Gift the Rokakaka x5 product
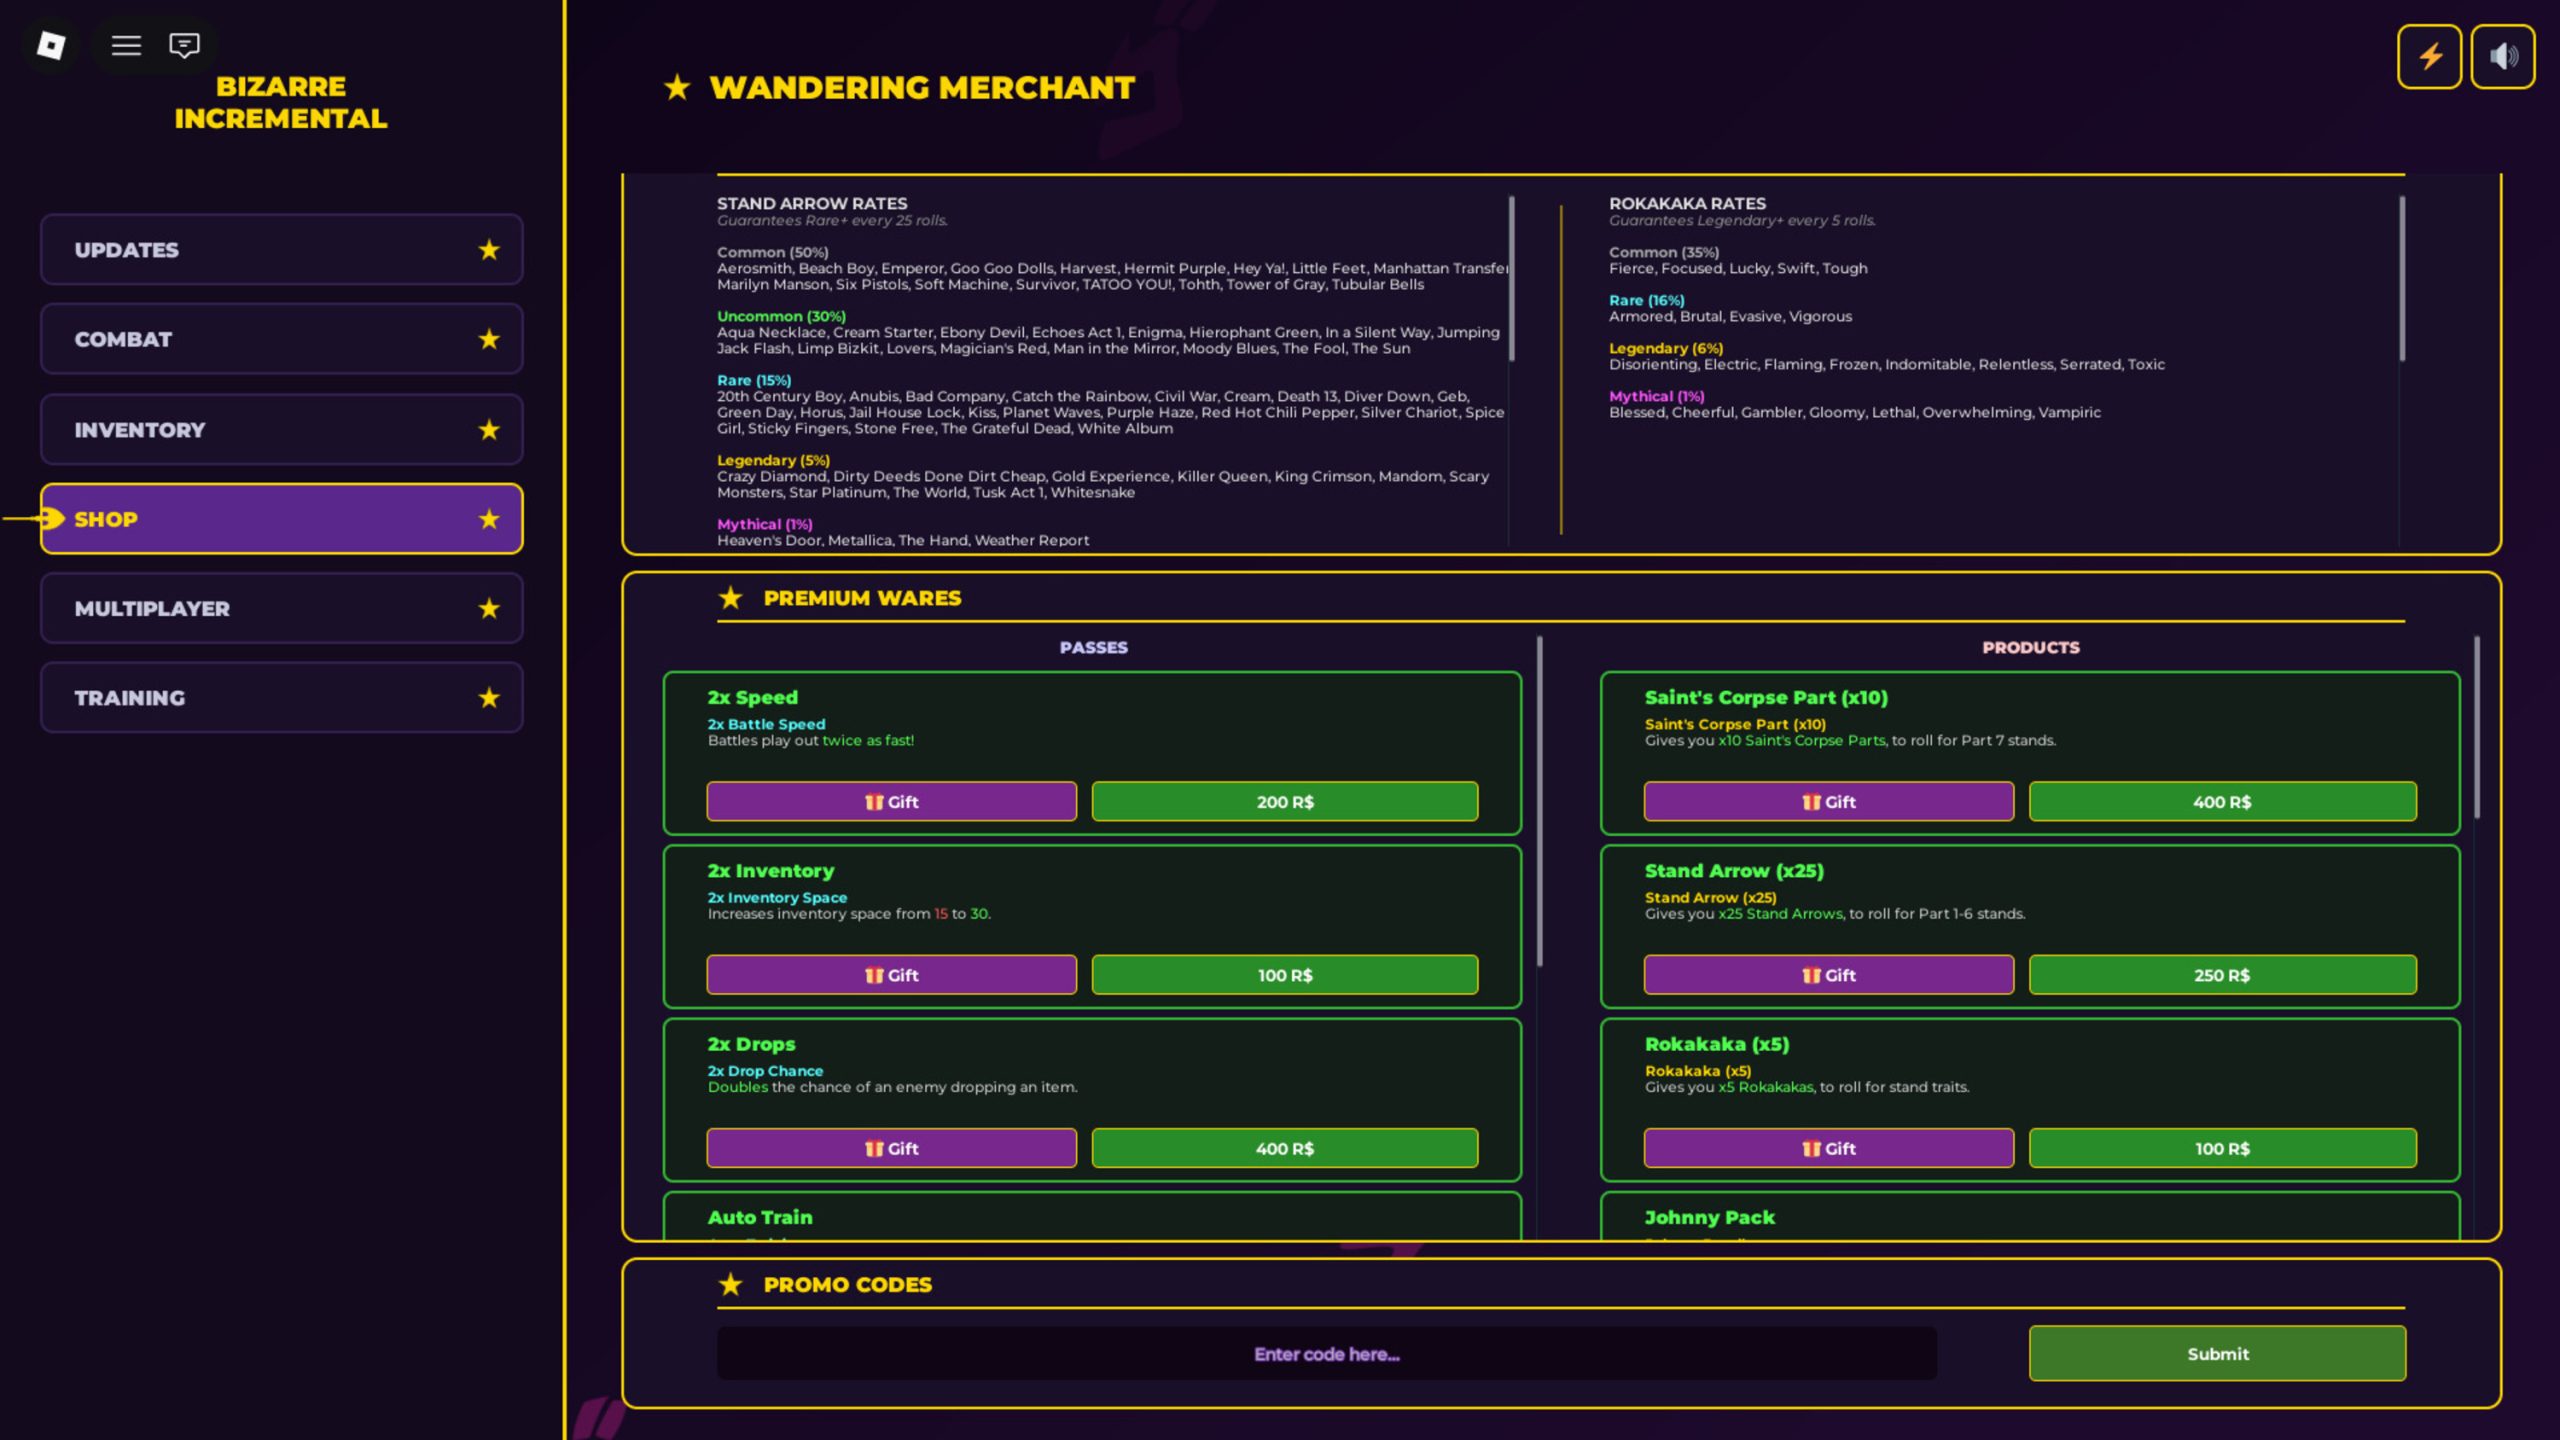2560x1440 pixels. coord(1828,1148)
